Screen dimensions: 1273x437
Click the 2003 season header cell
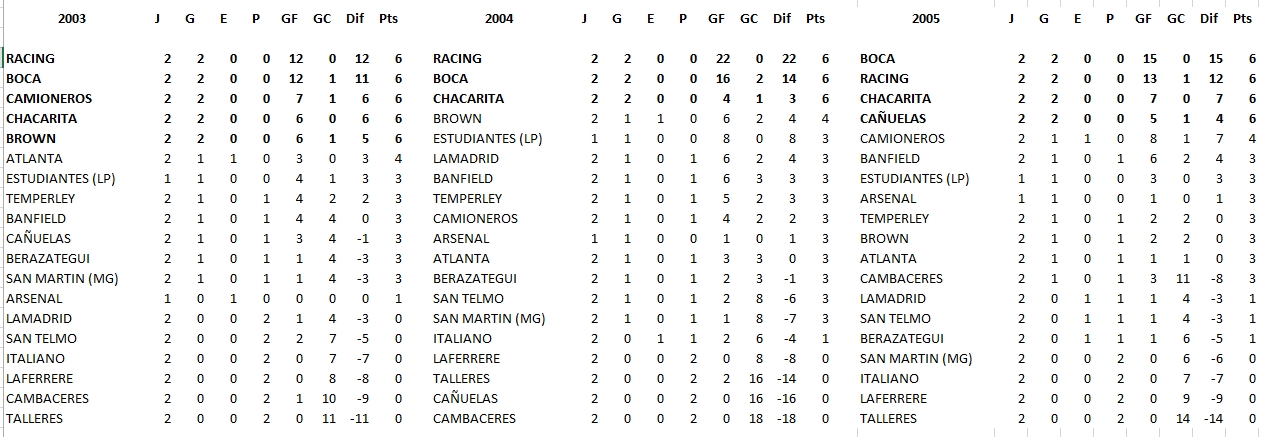[x=72, y=18]
